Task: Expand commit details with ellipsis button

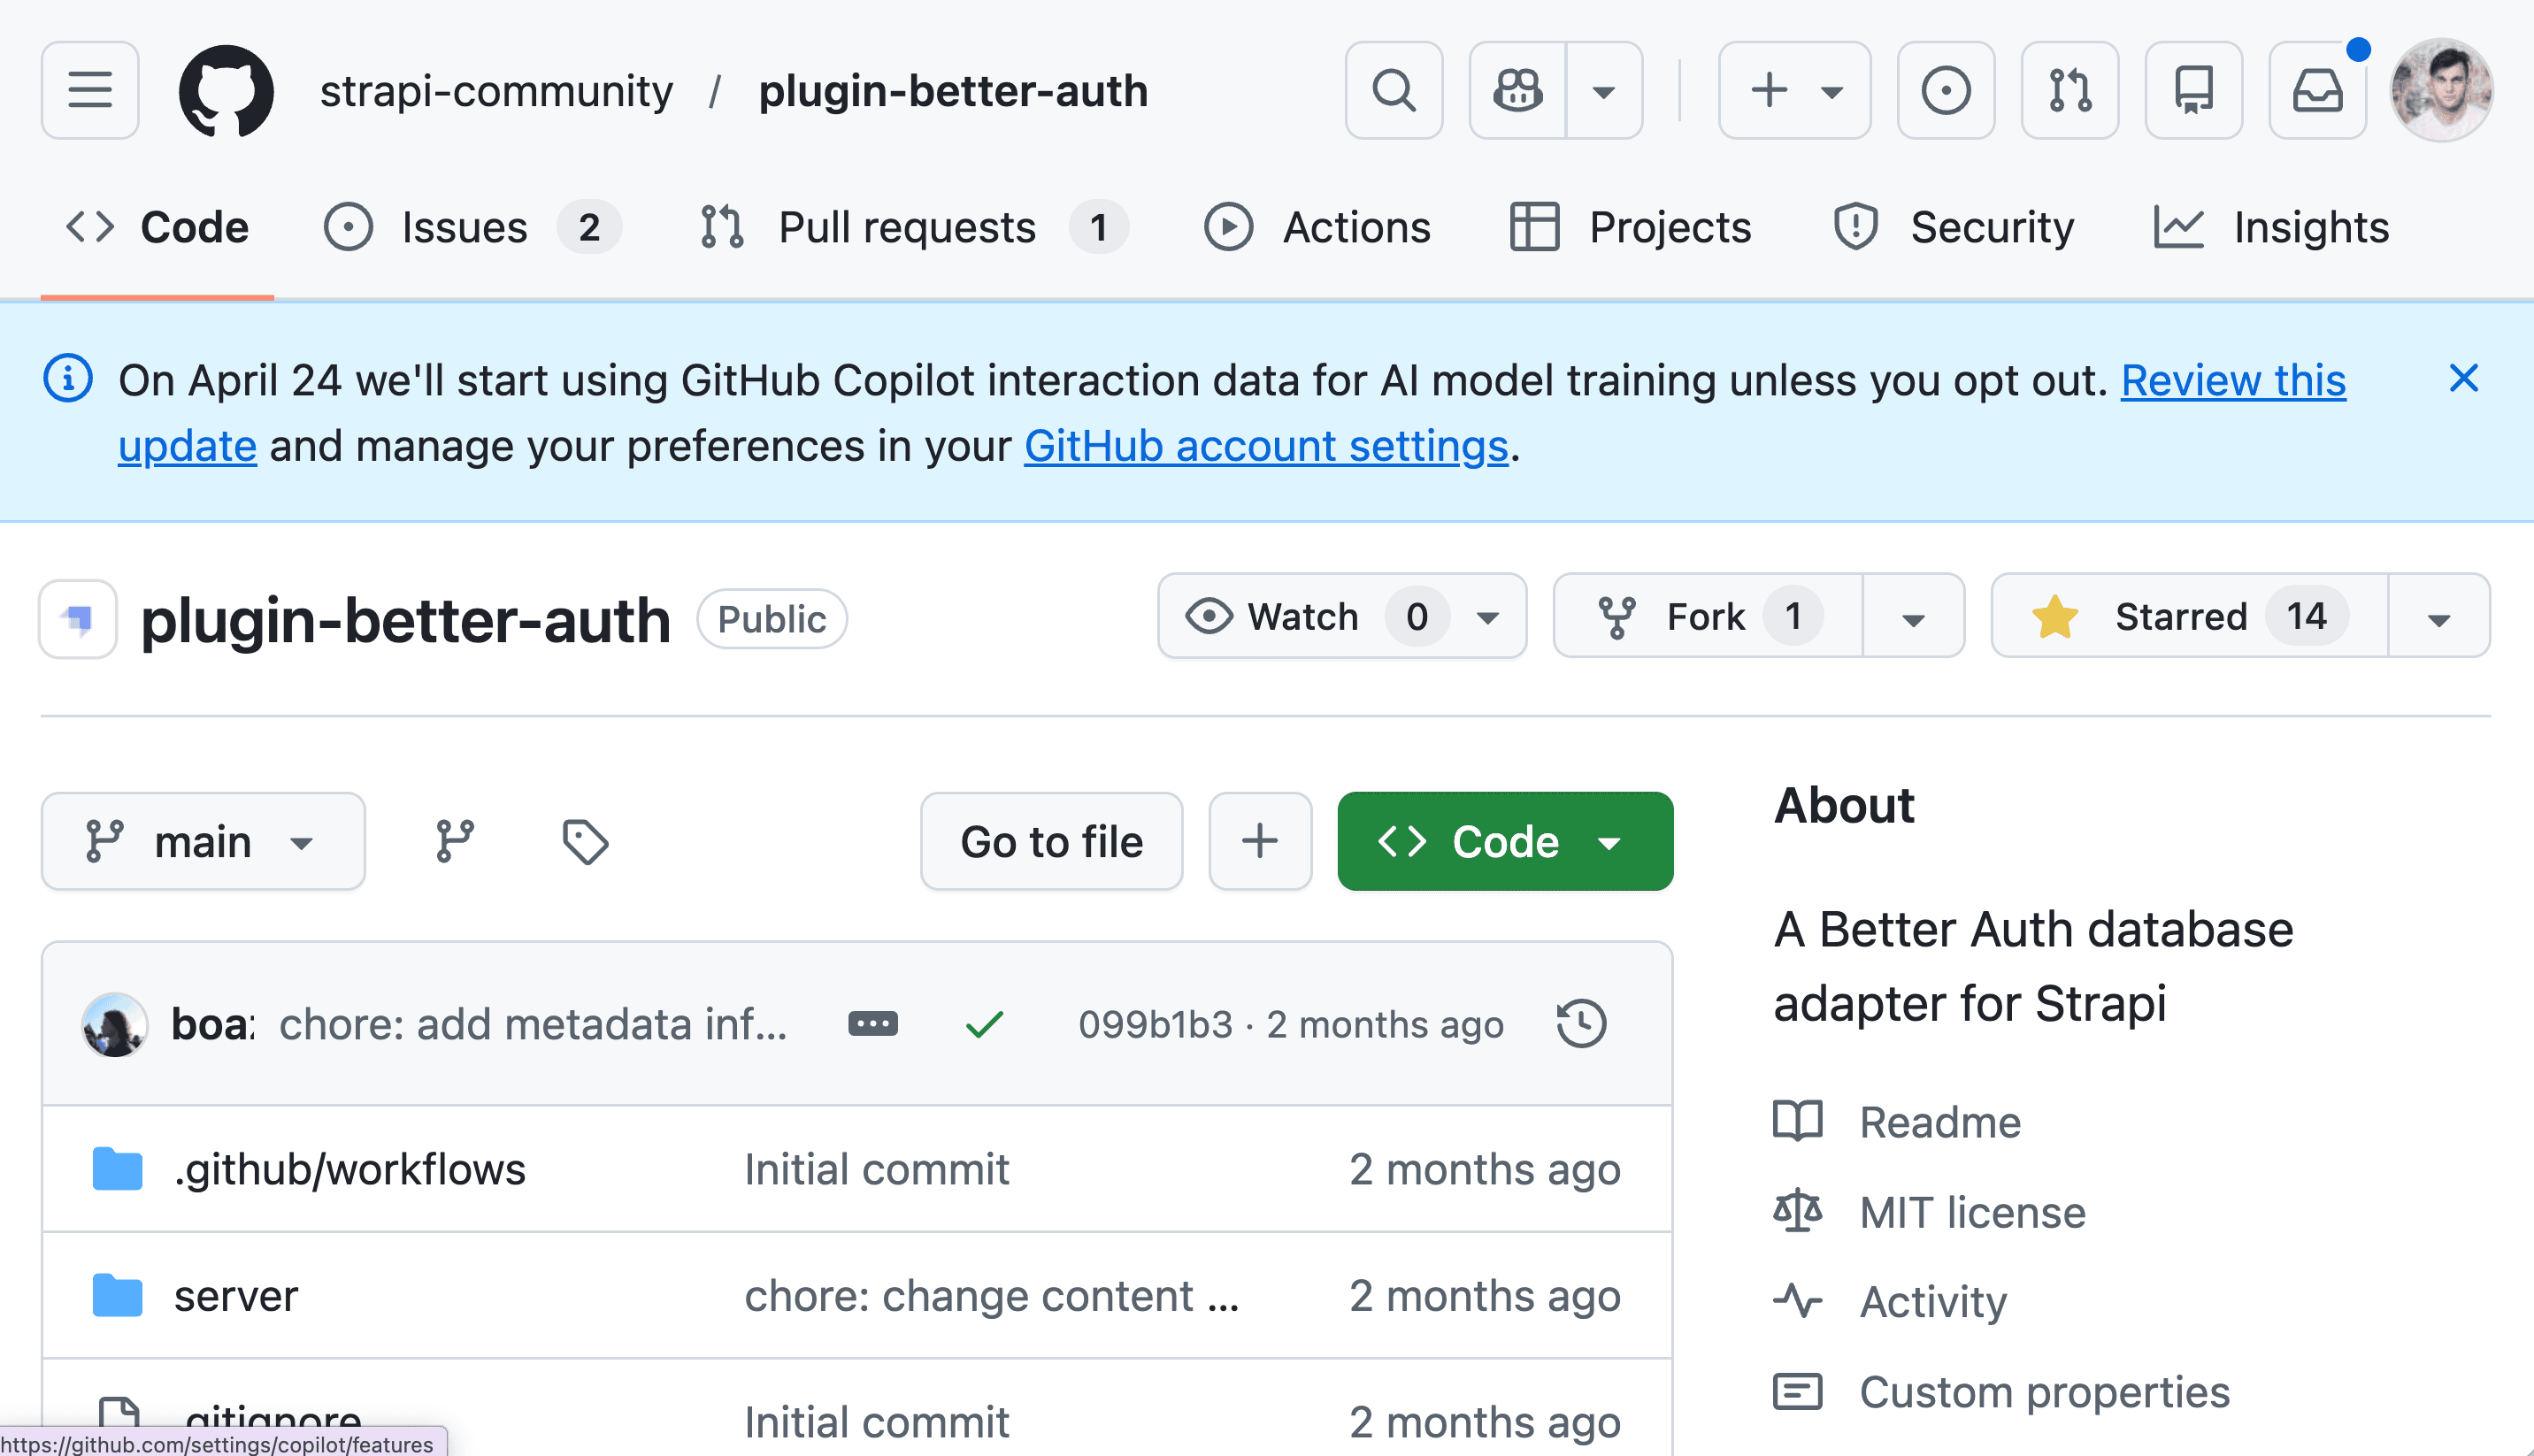Action: pos(873,1024)
